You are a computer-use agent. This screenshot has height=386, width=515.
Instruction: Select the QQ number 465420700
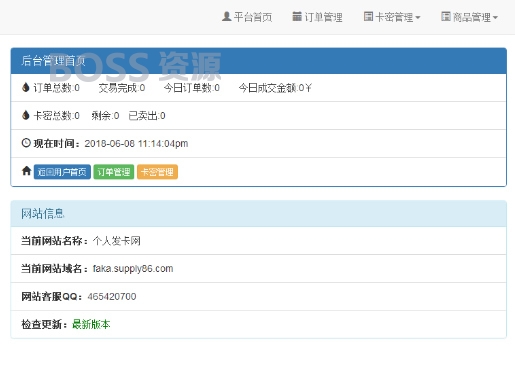pyautogui.click(x=112, y=296)
